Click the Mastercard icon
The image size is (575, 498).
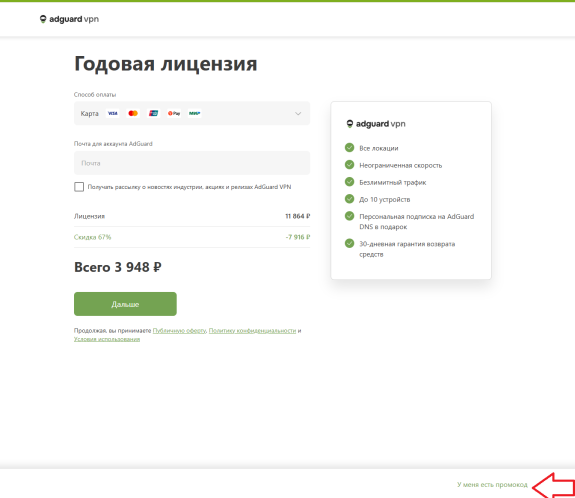[x=133, y=113]
